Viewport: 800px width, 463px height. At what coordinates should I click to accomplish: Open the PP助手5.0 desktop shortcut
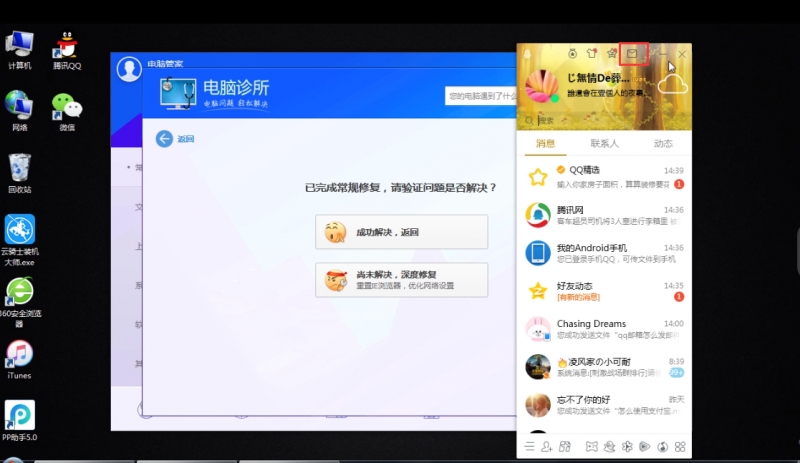[19, 421]
